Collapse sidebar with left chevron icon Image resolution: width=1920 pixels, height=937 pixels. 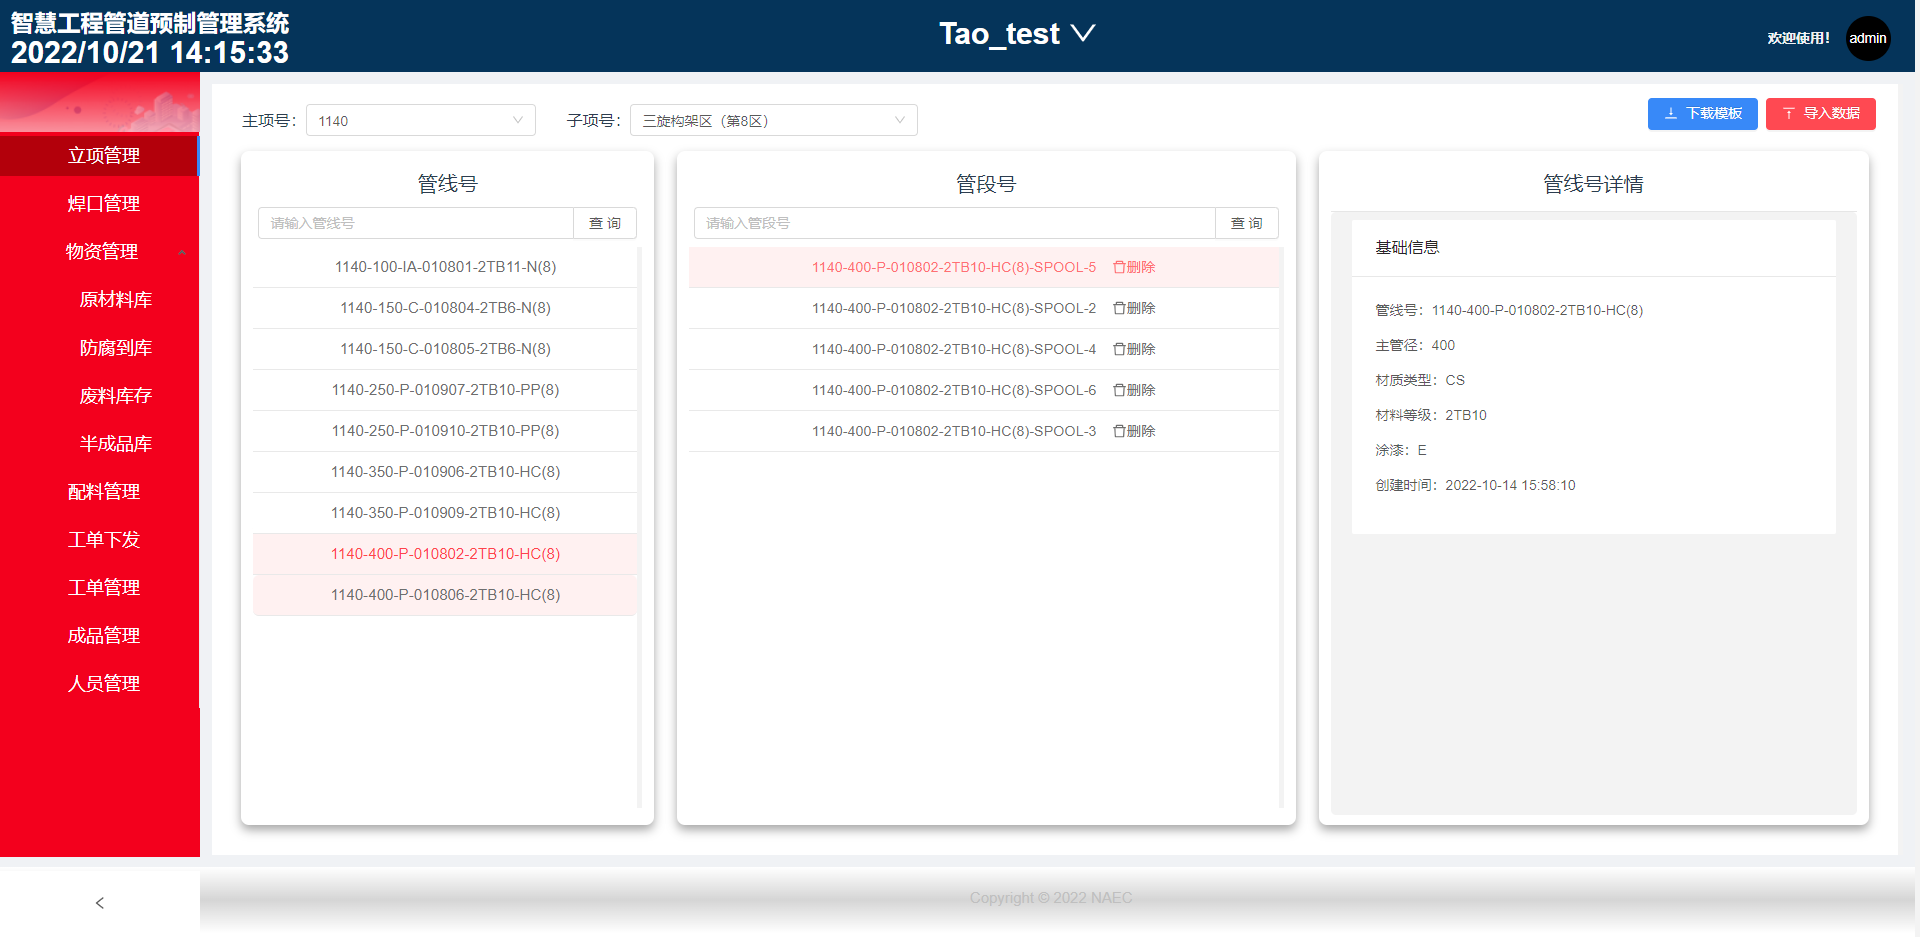[x=99, y=903]
